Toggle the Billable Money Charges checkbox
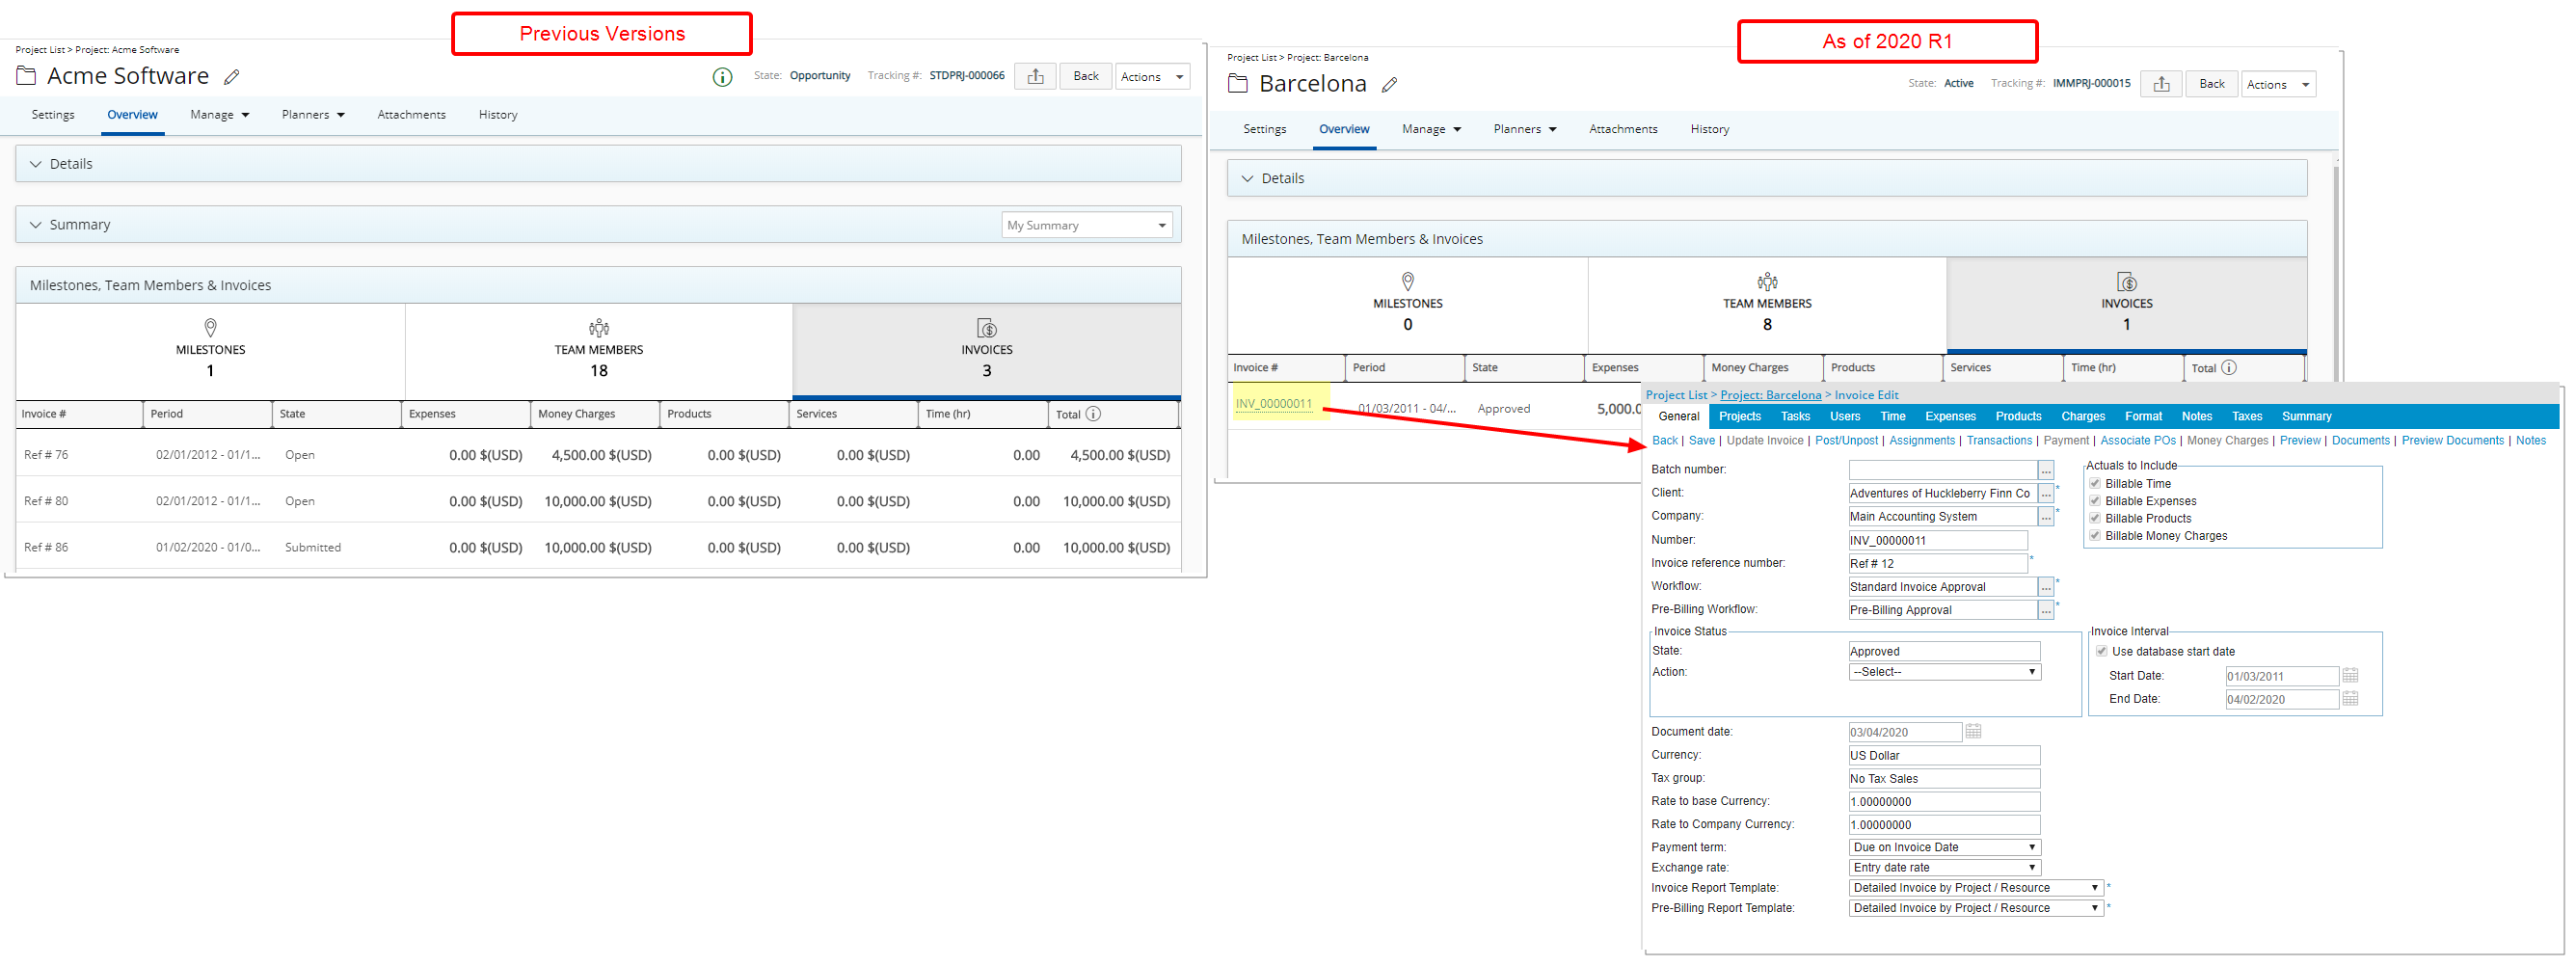This screenshot has width=2576, height=966. coord(2095,536)
